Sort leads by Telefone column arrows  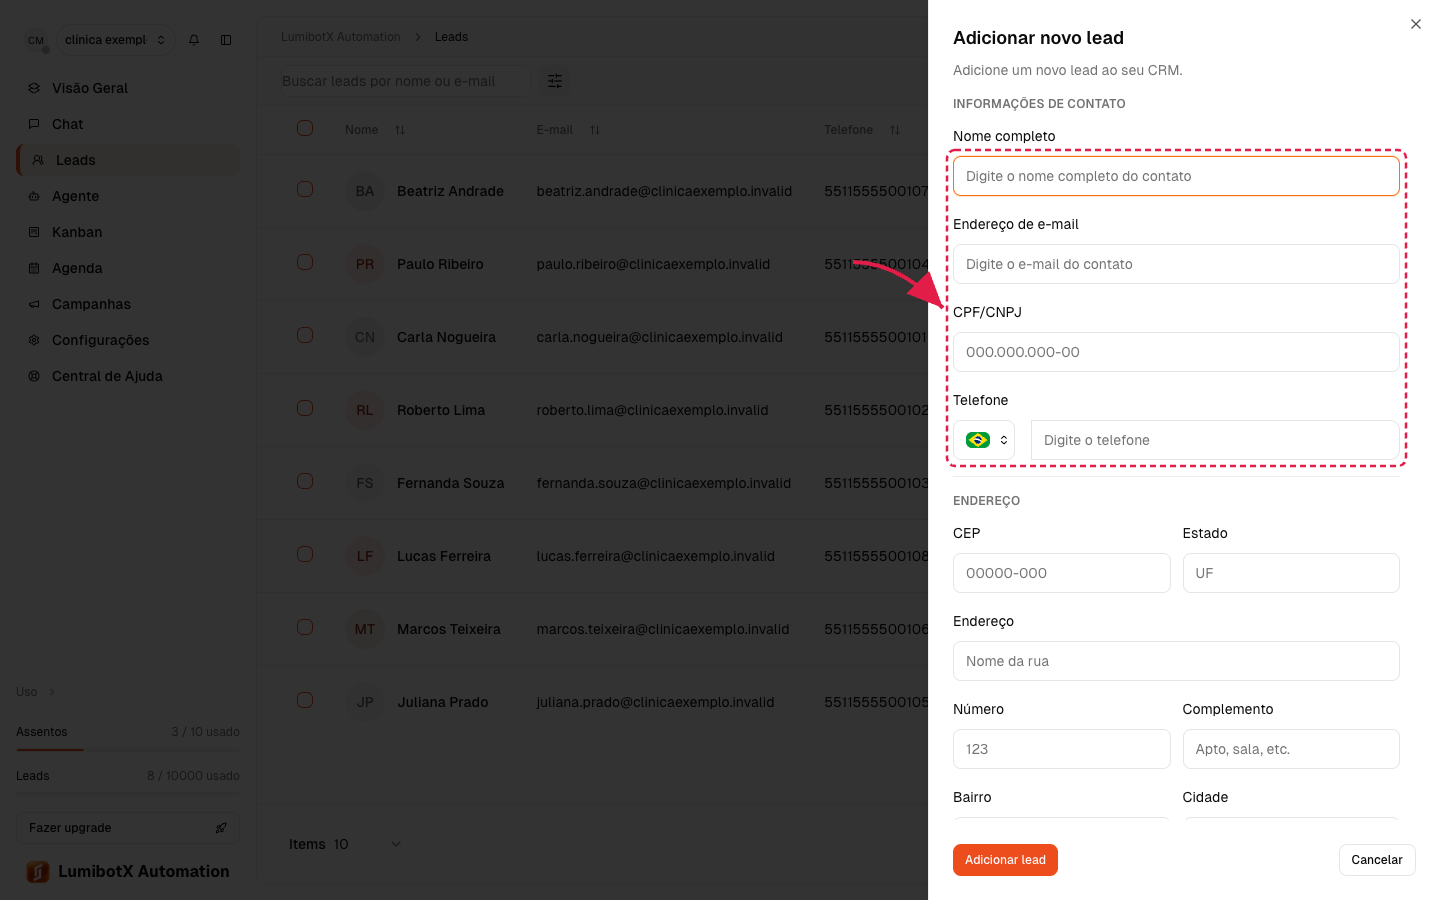pyautogui.click(x=895, y=130)
